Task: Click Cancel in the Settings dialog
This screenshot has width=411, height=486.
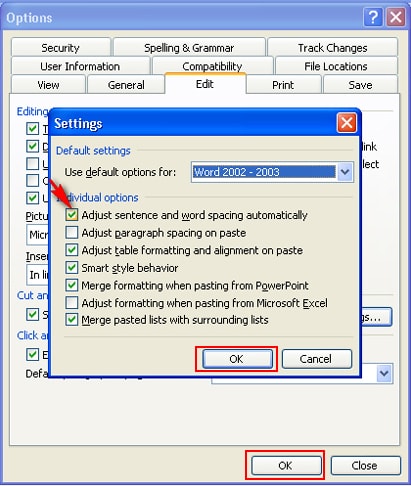Action: pyautogui.click(x=316, y=359)
